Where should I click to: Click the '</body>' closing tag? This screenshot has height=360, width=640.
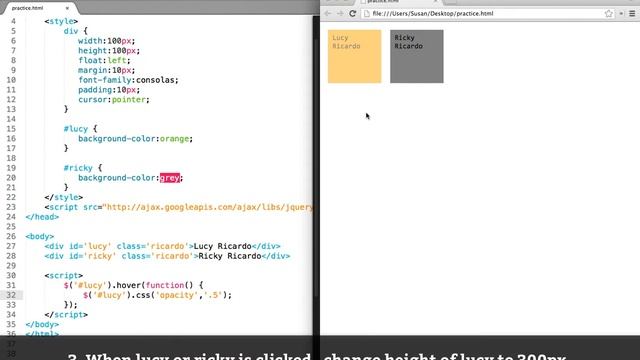[42, 324]
